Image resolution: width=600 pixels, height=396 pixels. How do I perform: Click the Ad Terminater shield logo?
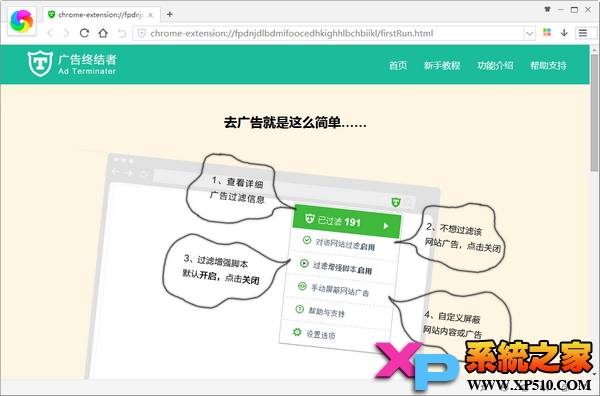[40, 64]
